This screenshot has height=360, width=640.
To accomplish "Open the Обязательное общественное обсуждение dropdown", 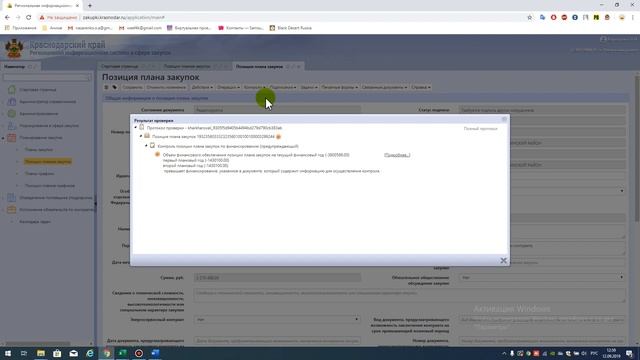I will point(542,278).
